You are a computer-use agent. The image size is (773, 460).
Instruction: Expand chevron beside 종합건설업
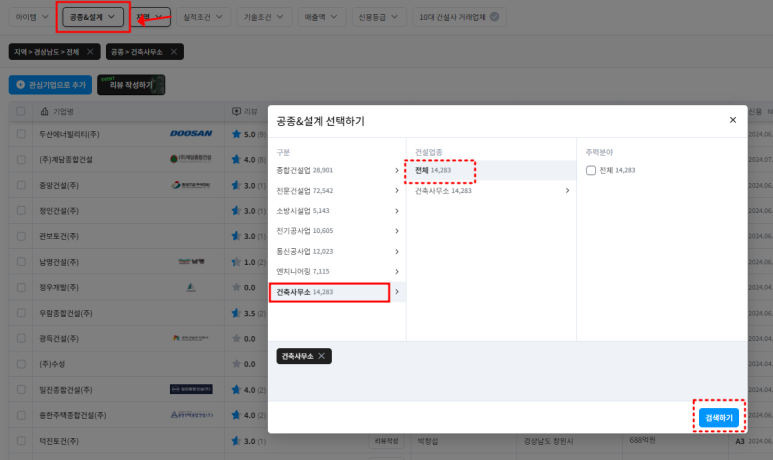tap(397, 170)
